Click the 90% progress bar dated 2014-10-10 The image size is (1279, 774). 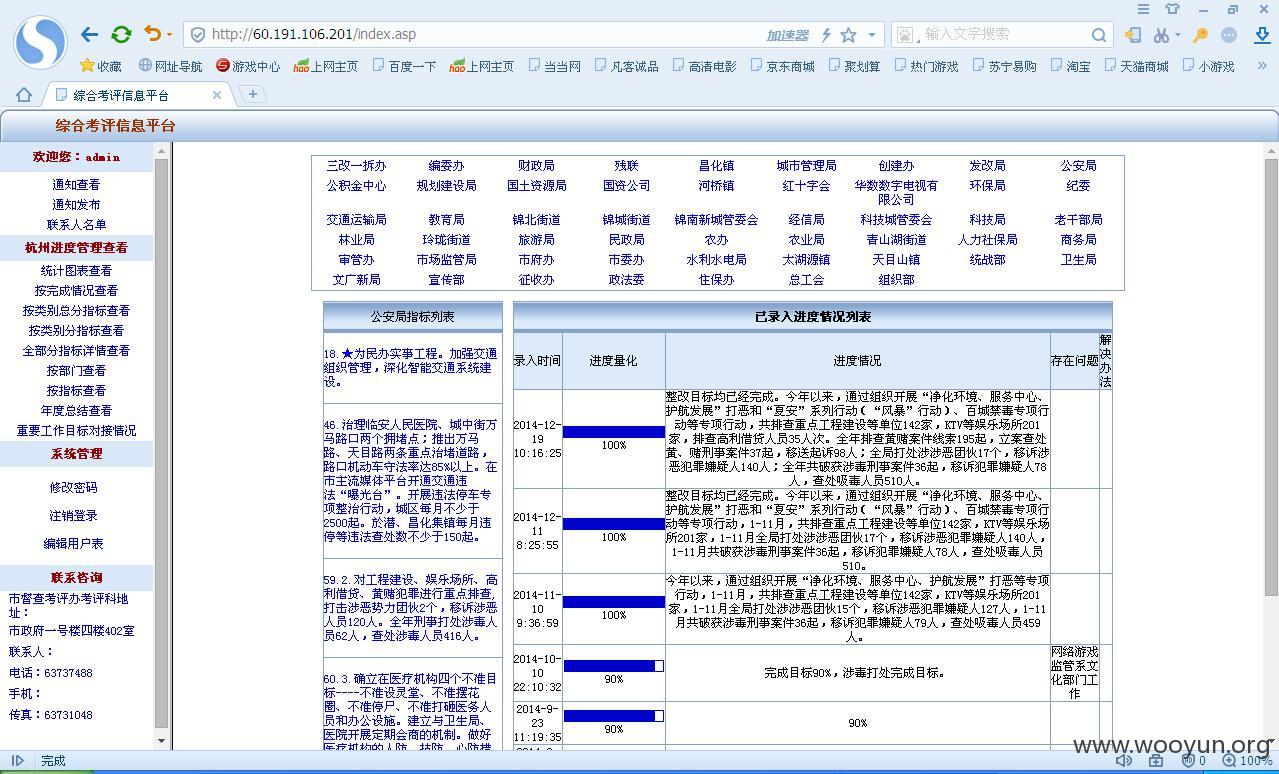click(x=614, y=666)
